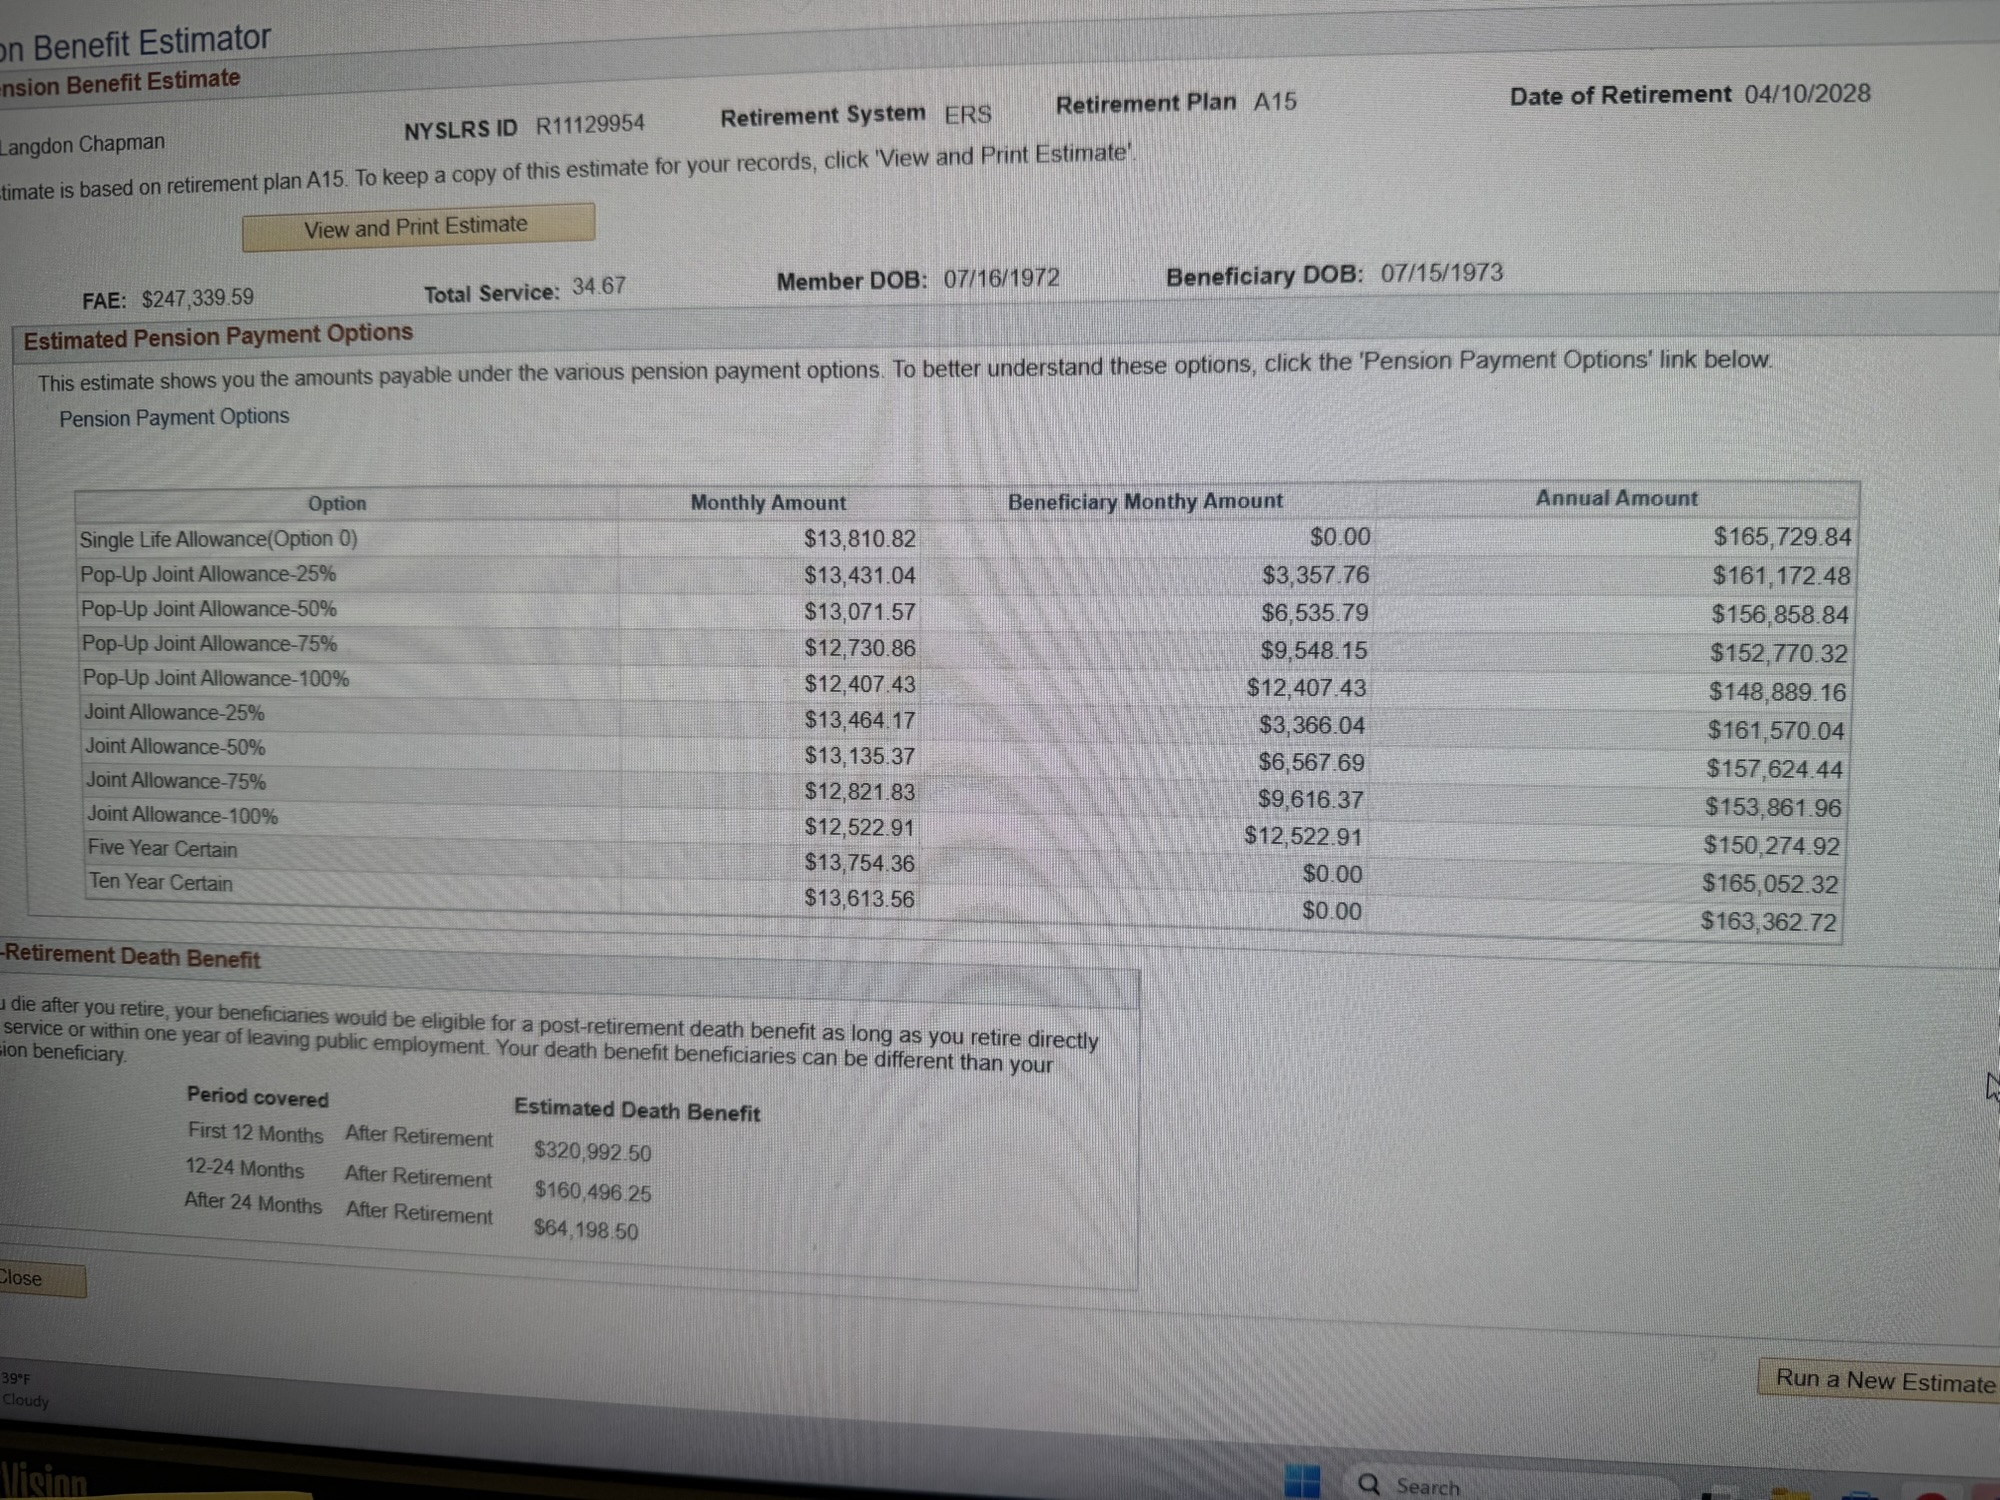Viewport: 2000px width, 1500px height.
Task: Select the Five Year Certain row
Action: [x=163, y=849]
